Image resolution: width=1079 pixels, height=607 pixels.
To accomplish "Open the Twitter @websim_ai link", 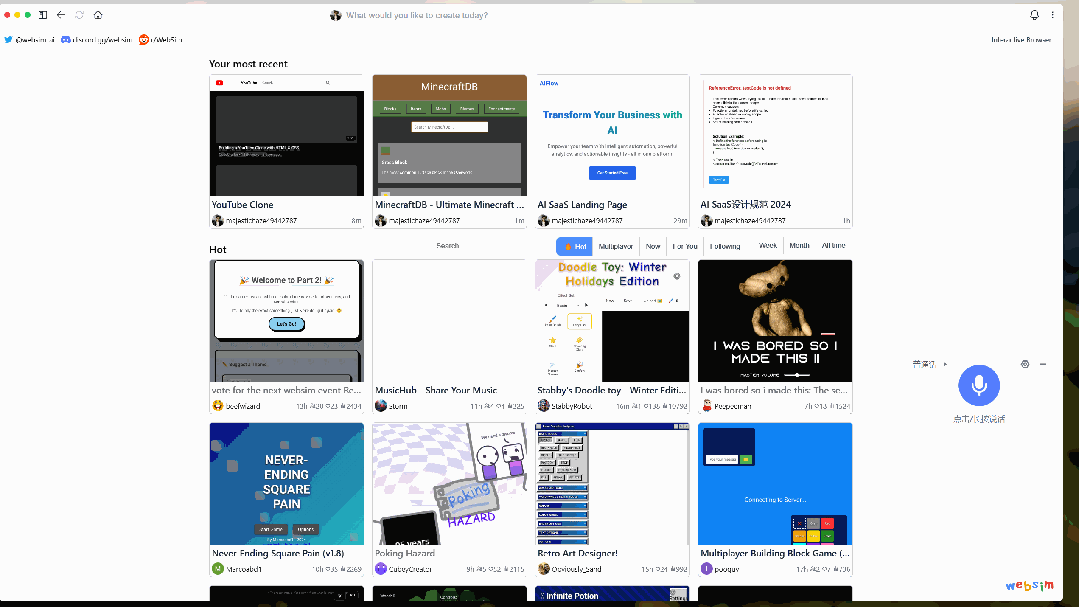I will coord(28,40).
